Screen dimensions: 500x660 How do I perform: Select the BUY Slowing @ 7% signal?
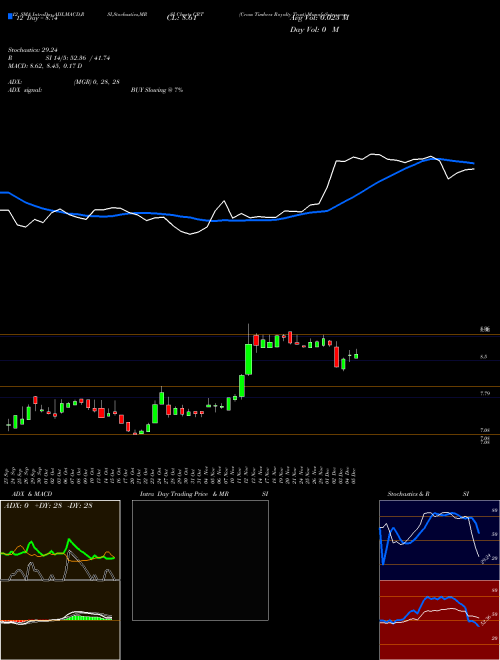[157, 90]
